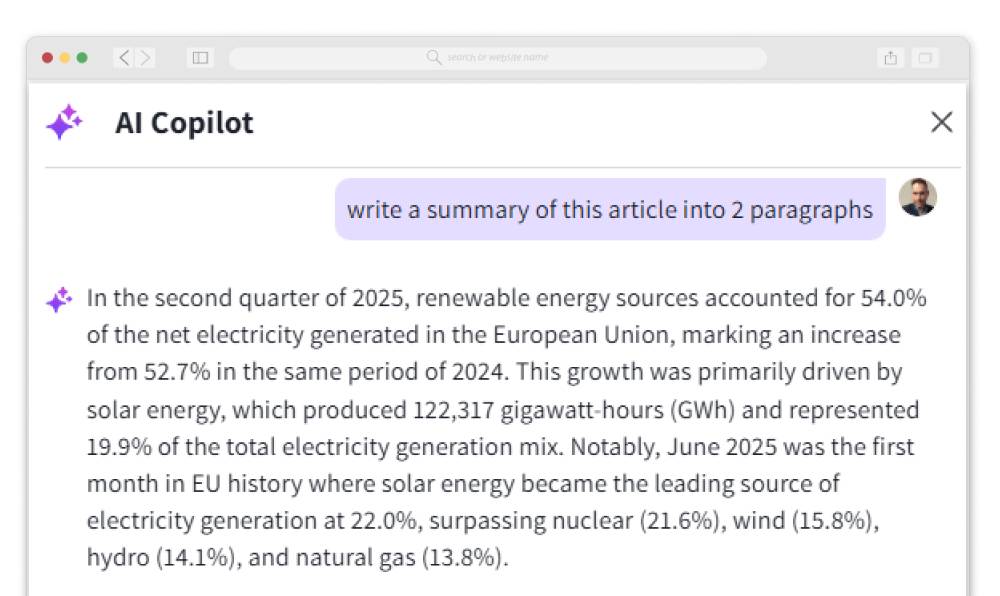Viewport: 1000px width, 596px height.
Task: Click the purple AI Copilot sparkle logo
Action: click(64, 122)
